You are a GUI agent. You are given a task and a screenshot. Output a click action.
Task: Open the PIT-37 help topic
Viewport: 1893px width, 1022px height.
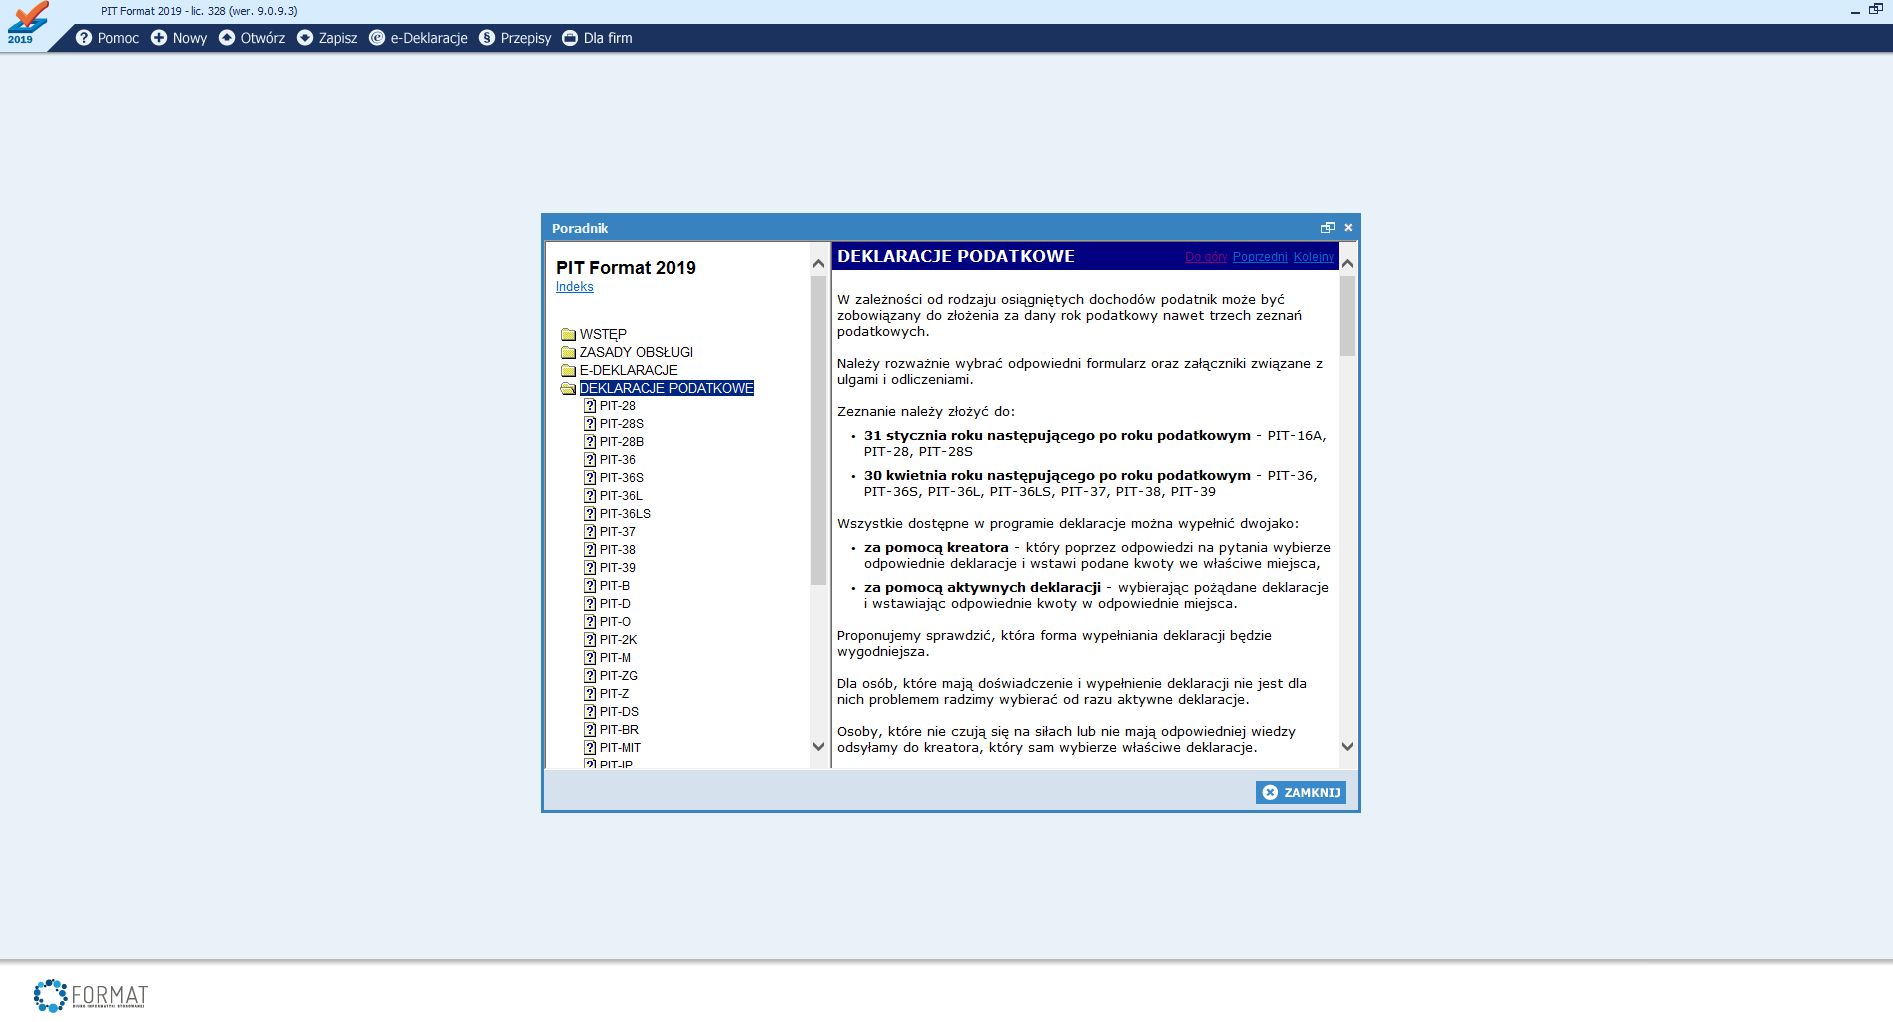(617, 532)
